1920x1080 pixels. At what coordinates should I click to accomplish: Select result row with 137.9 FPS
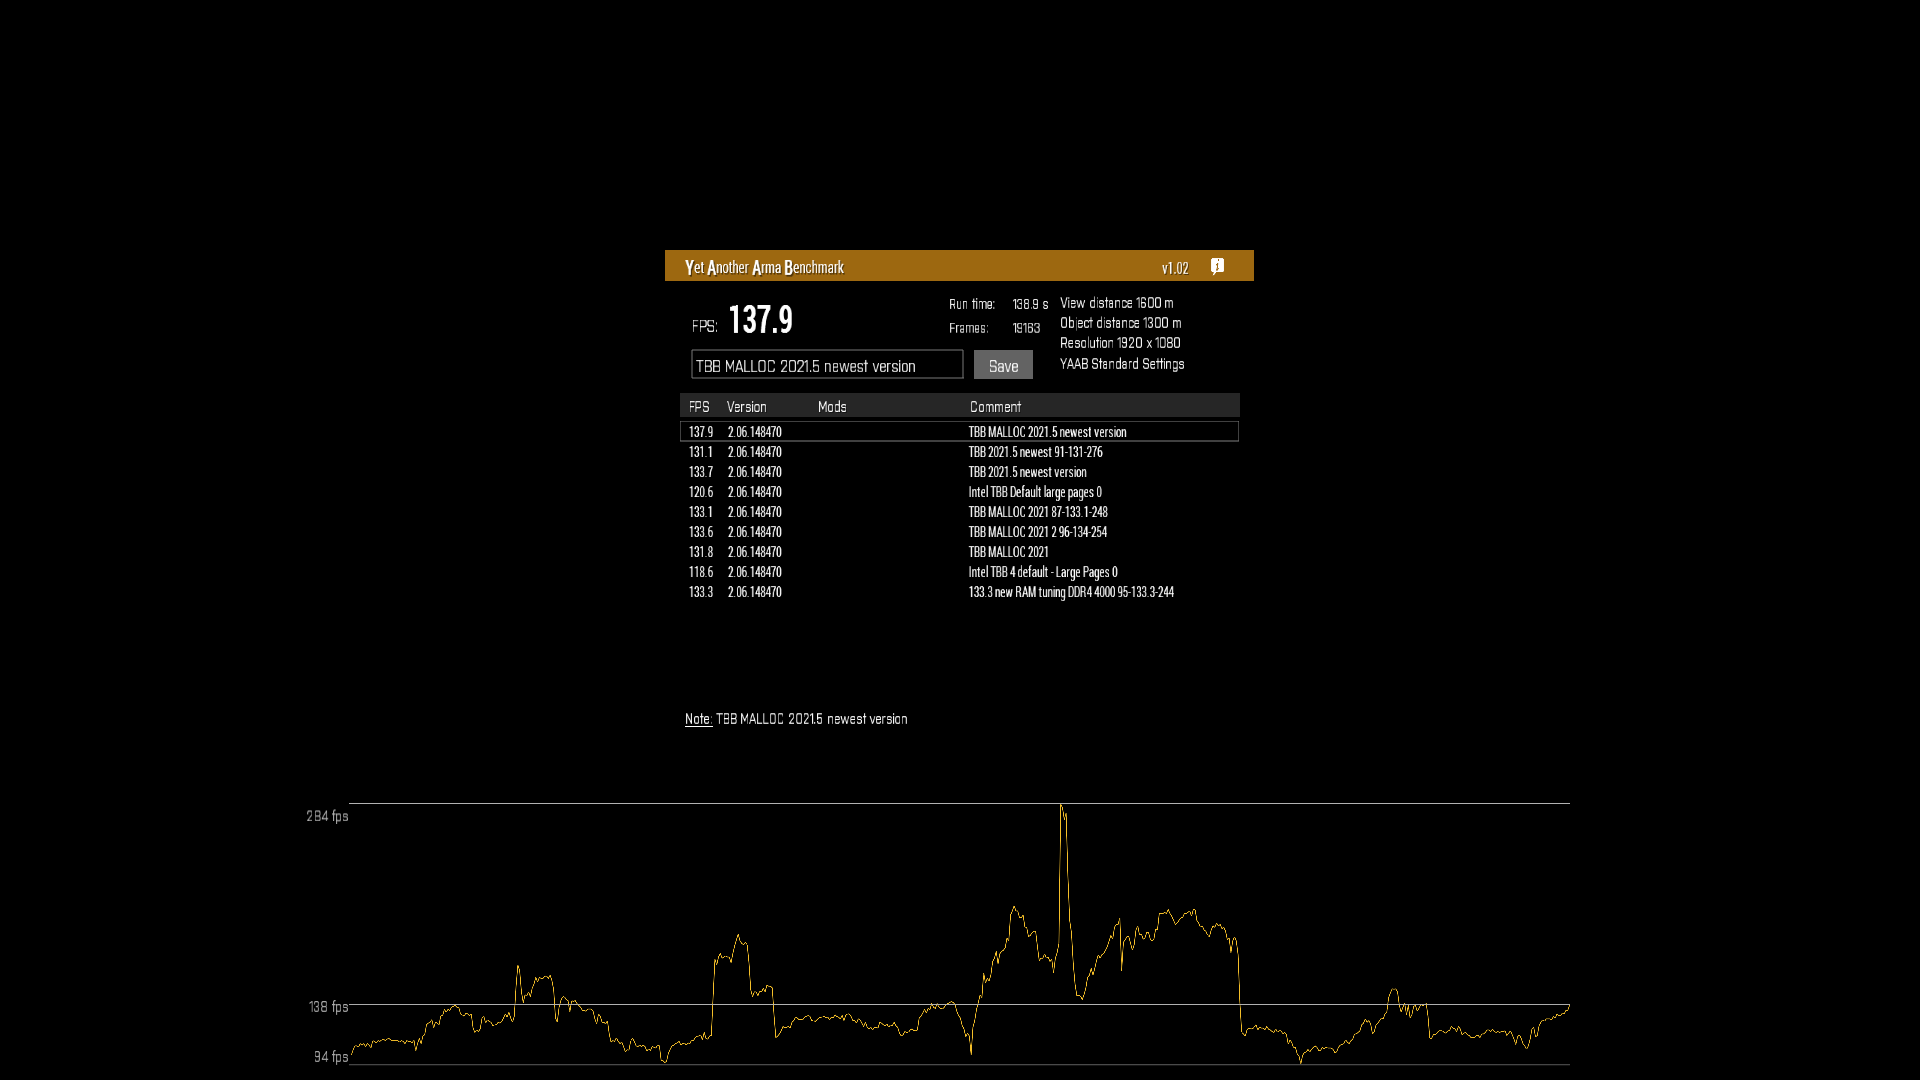click(959, 432)
